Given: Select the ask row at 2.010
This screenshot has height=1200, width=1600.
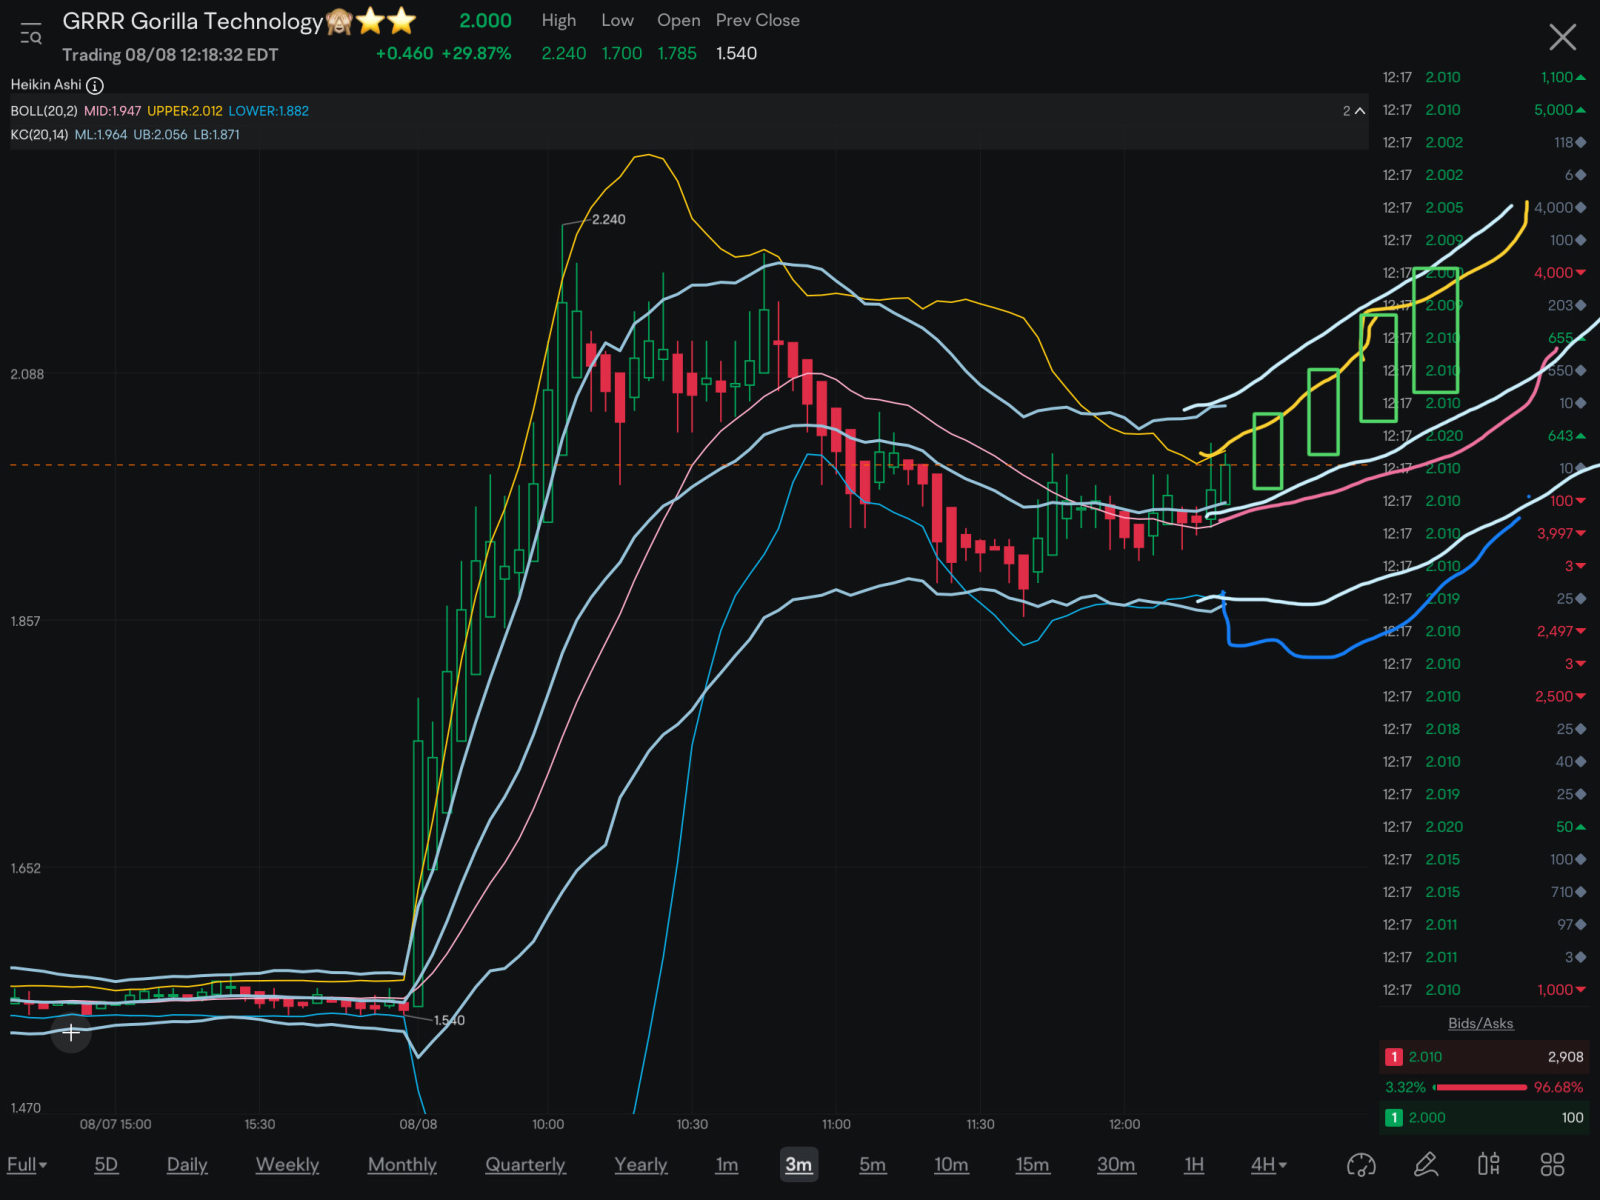Looking at the screenshot, I should pyautogui.click(x=1484, y=1056).
